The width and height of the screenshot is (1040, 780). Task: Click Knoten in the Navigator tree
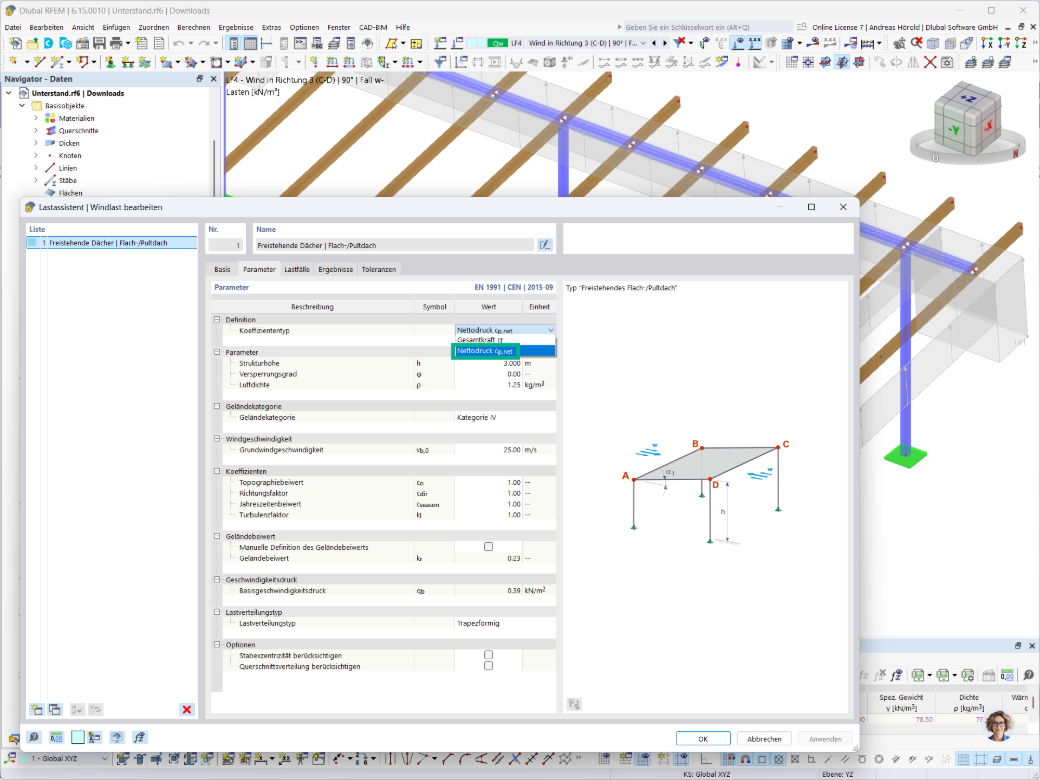point(70,156)
